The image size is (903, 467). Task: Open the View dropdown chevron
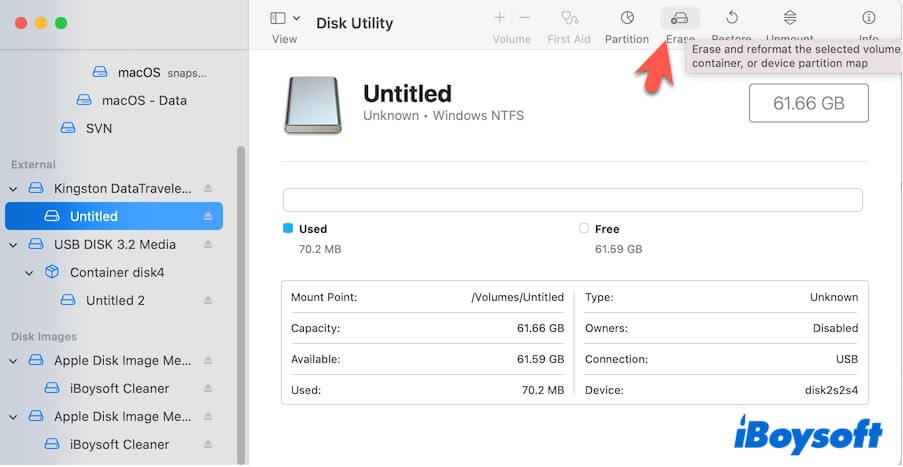(x=297, y=18)
